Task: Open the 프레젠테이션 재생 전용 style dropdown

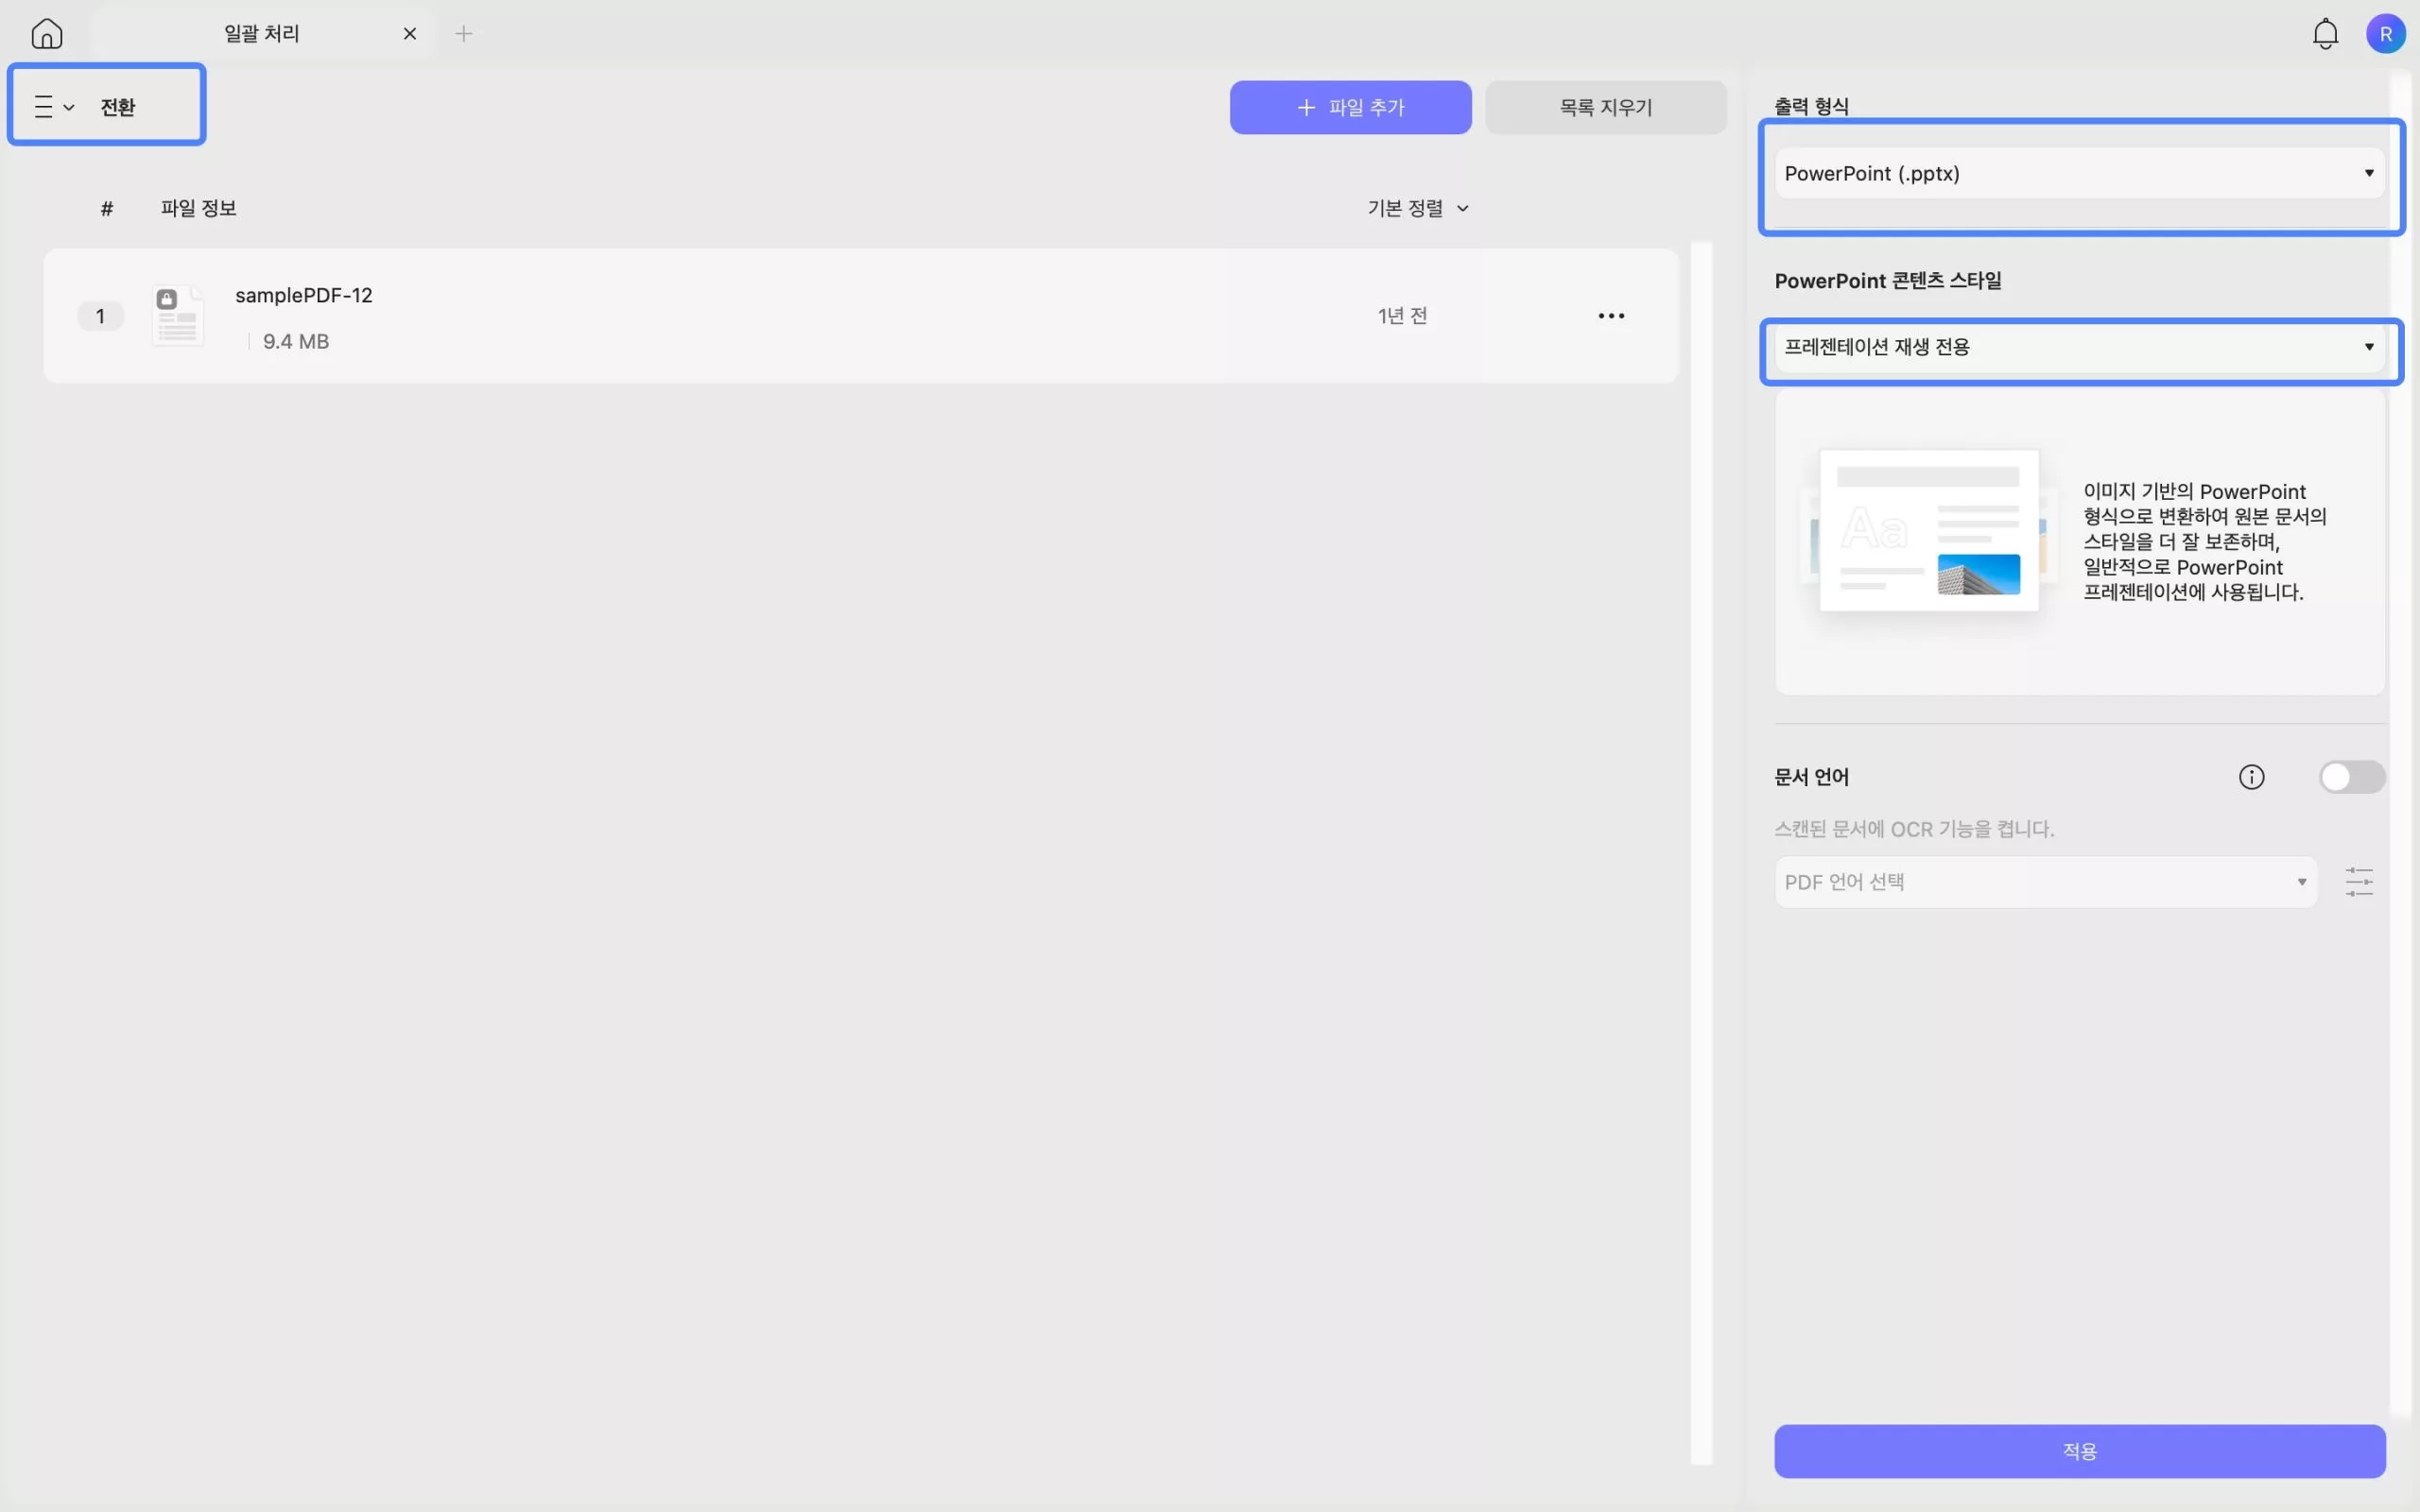Action: [x=2079, y=347]
